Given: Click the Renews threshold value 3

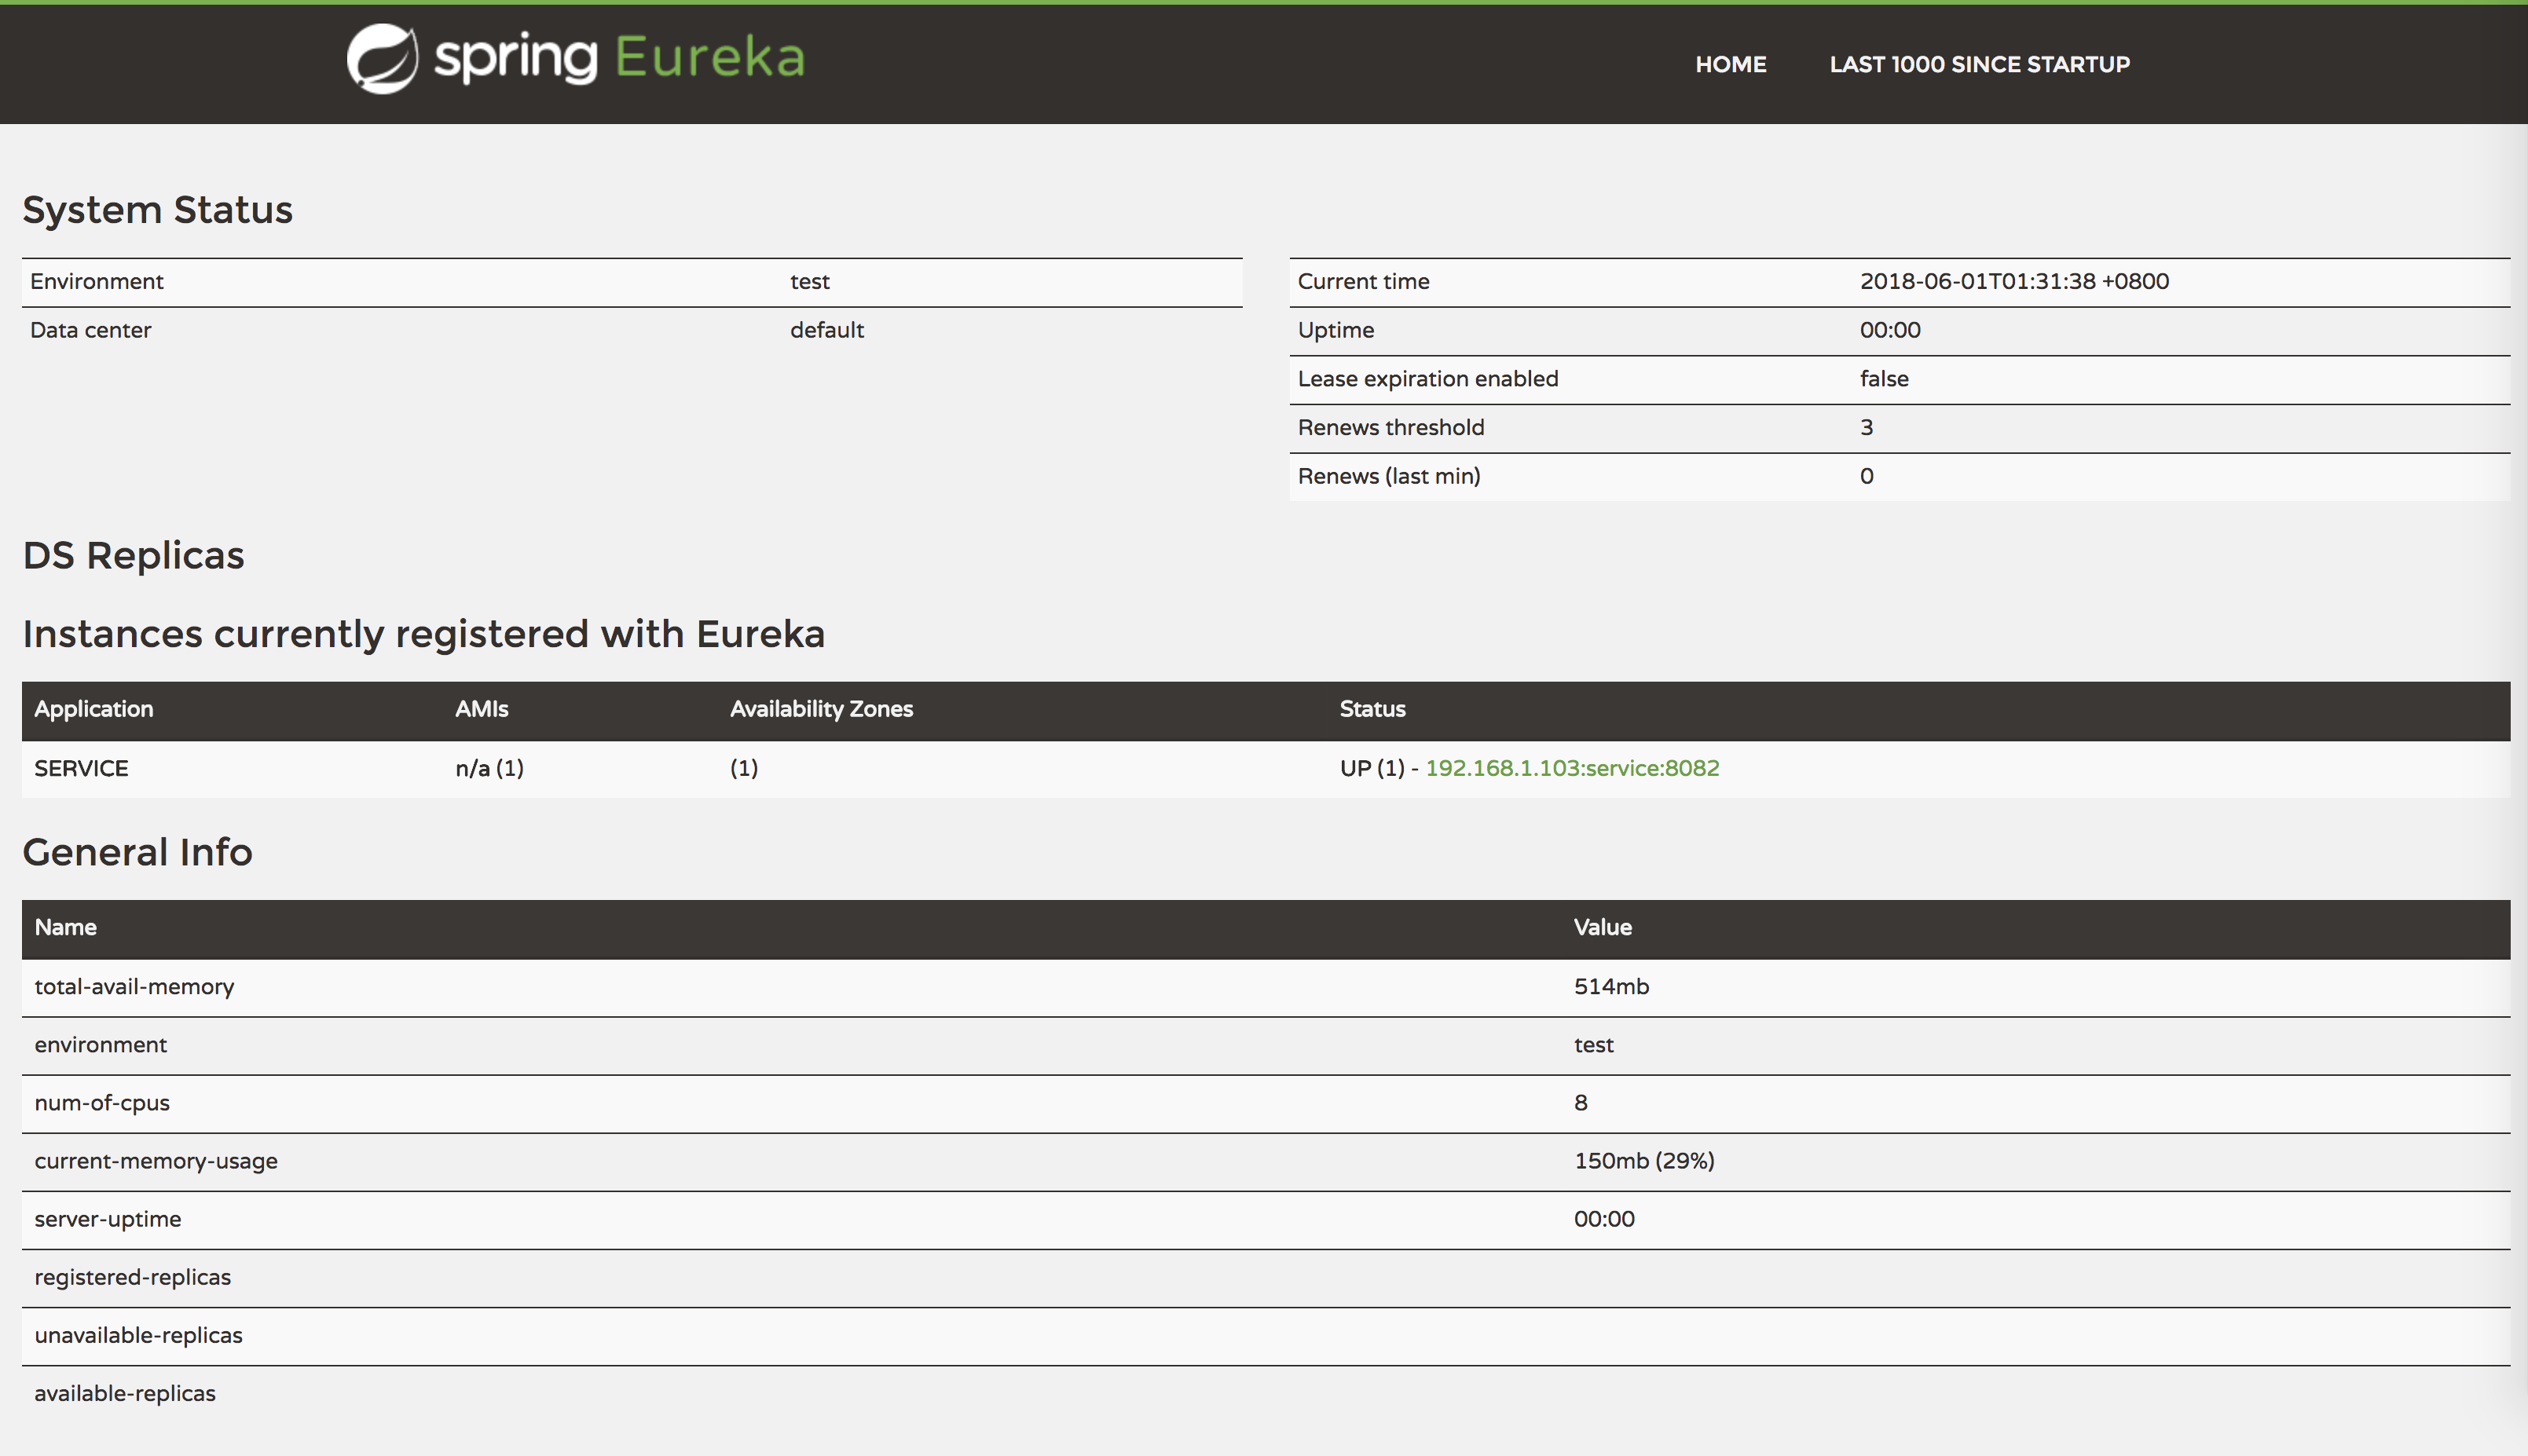Looking at the screenshot, I should (1866, 428).
